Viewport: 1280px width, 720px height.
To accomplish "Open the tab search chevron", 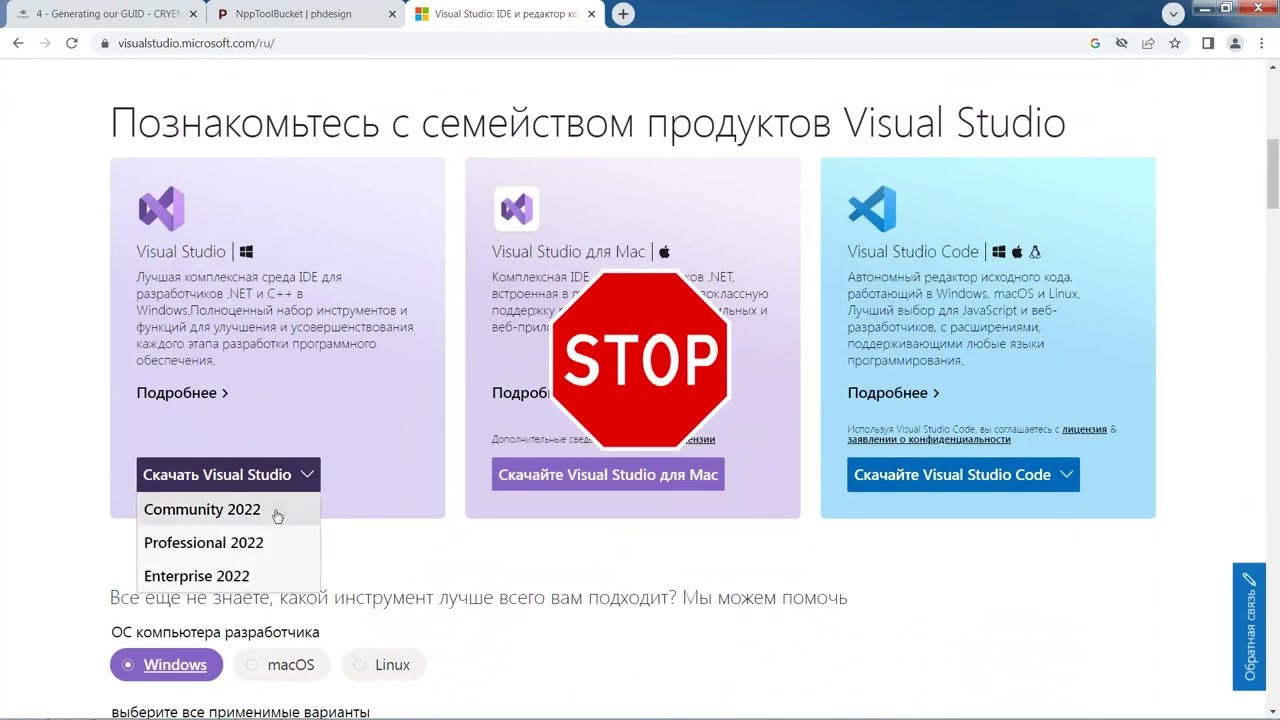I will 1174,14.
